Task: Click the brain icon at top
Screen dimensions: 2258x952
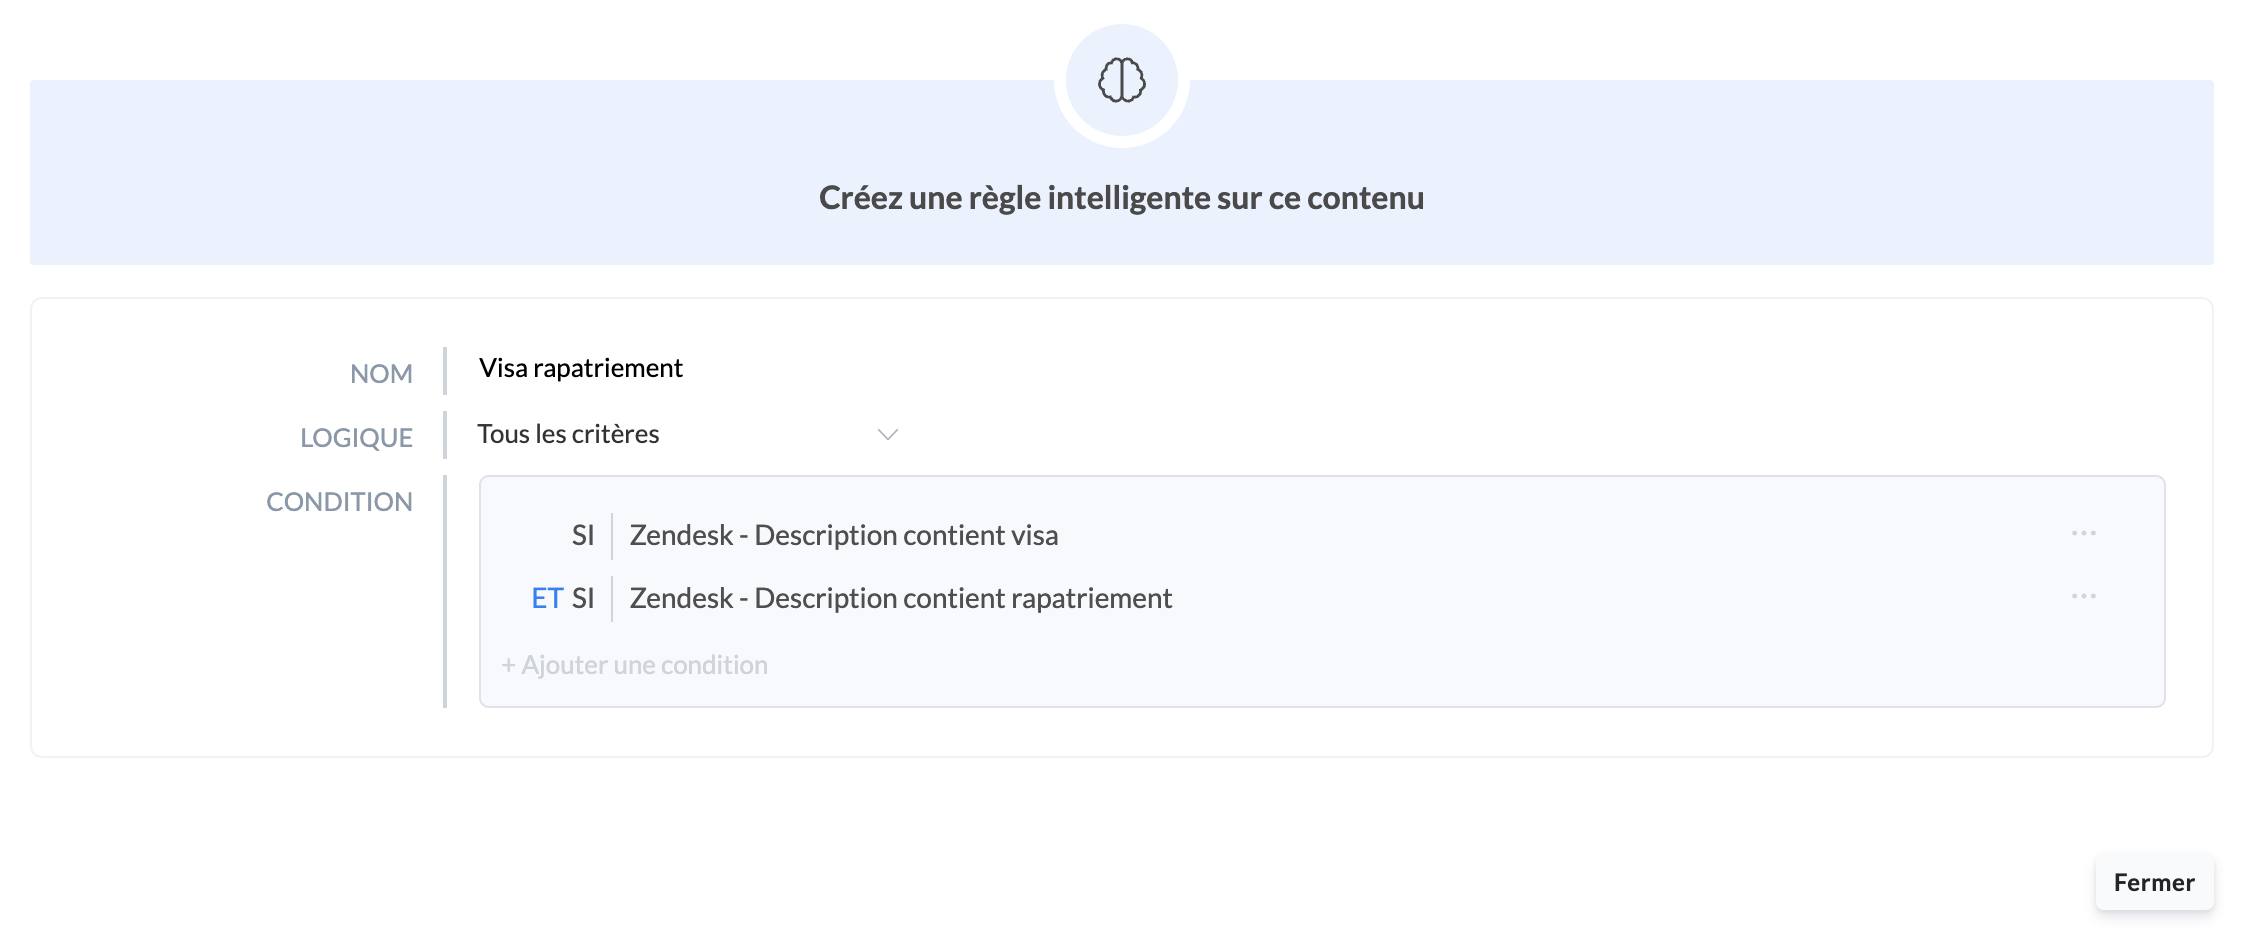Action: click(1121, 80)
